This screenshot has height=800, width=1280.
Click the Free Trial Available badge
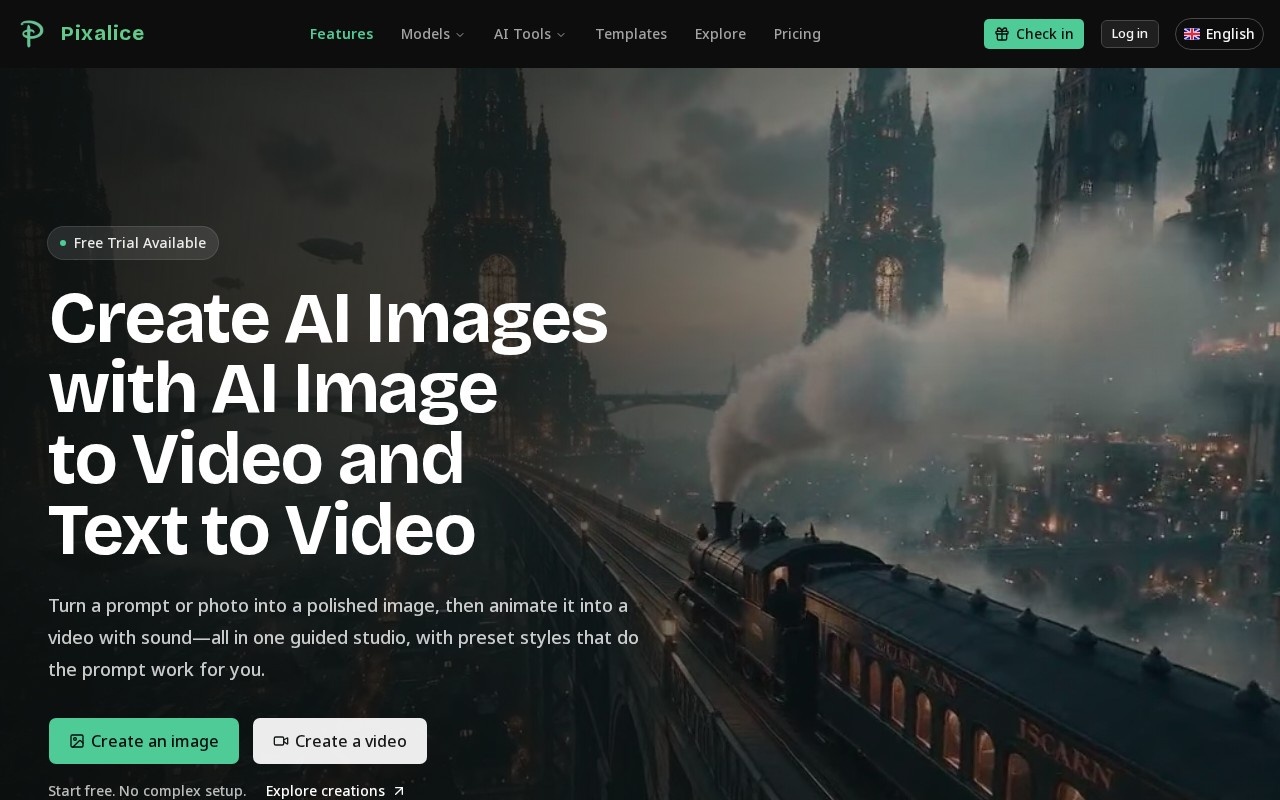[133, 243]
